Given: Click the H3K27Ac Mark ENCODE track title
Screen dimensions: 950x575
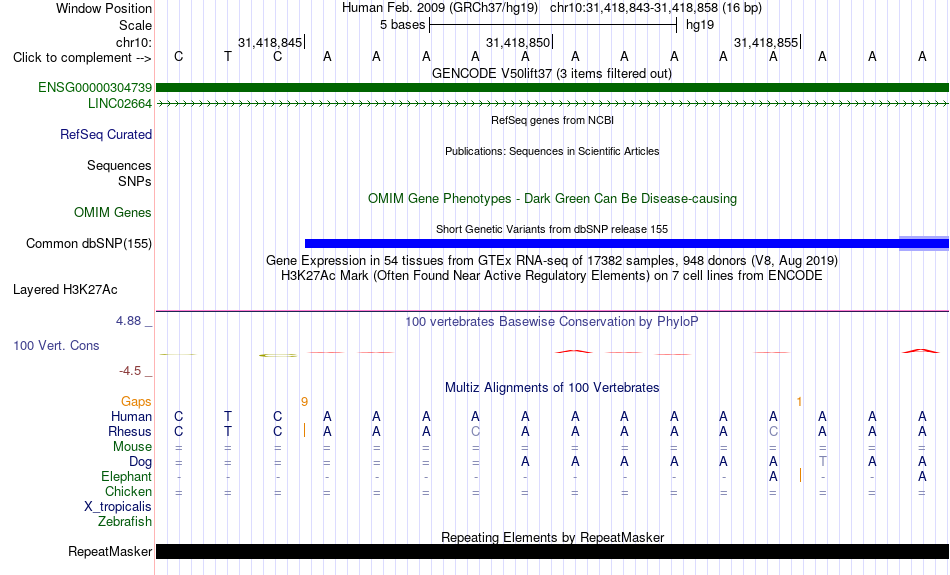Looking at the screenshot, I should pyautogui.click(x=552, y=276).
